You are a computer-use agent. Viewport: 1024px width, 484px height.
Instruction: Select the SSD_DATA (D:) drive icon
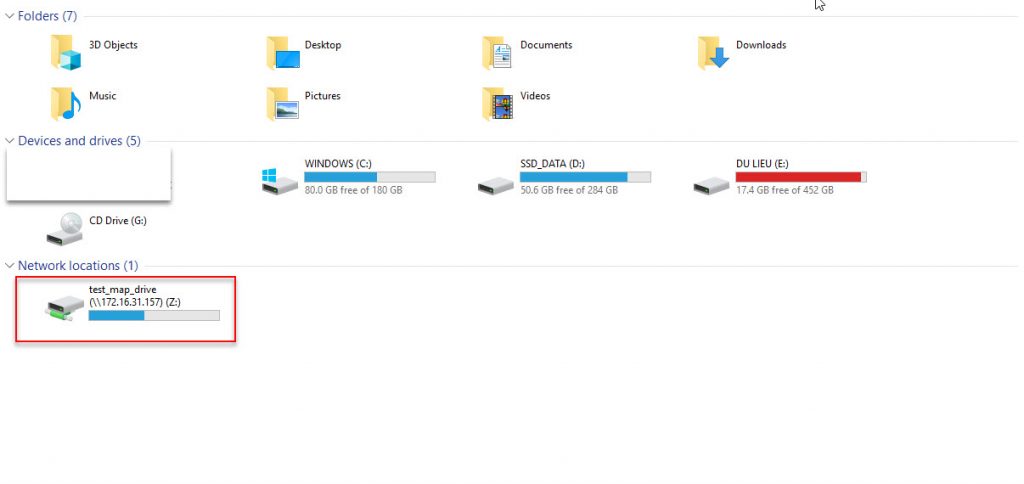(496, 186)
